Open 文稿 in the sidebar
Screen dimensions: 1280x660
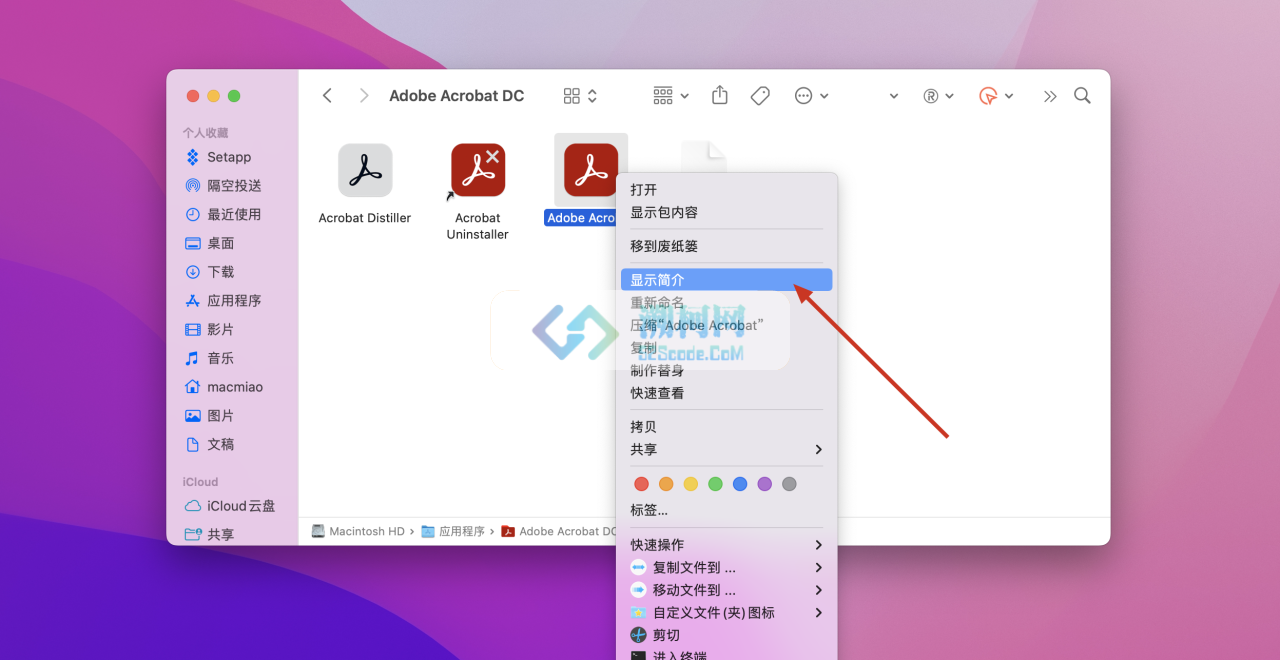(x=210, y=444)
